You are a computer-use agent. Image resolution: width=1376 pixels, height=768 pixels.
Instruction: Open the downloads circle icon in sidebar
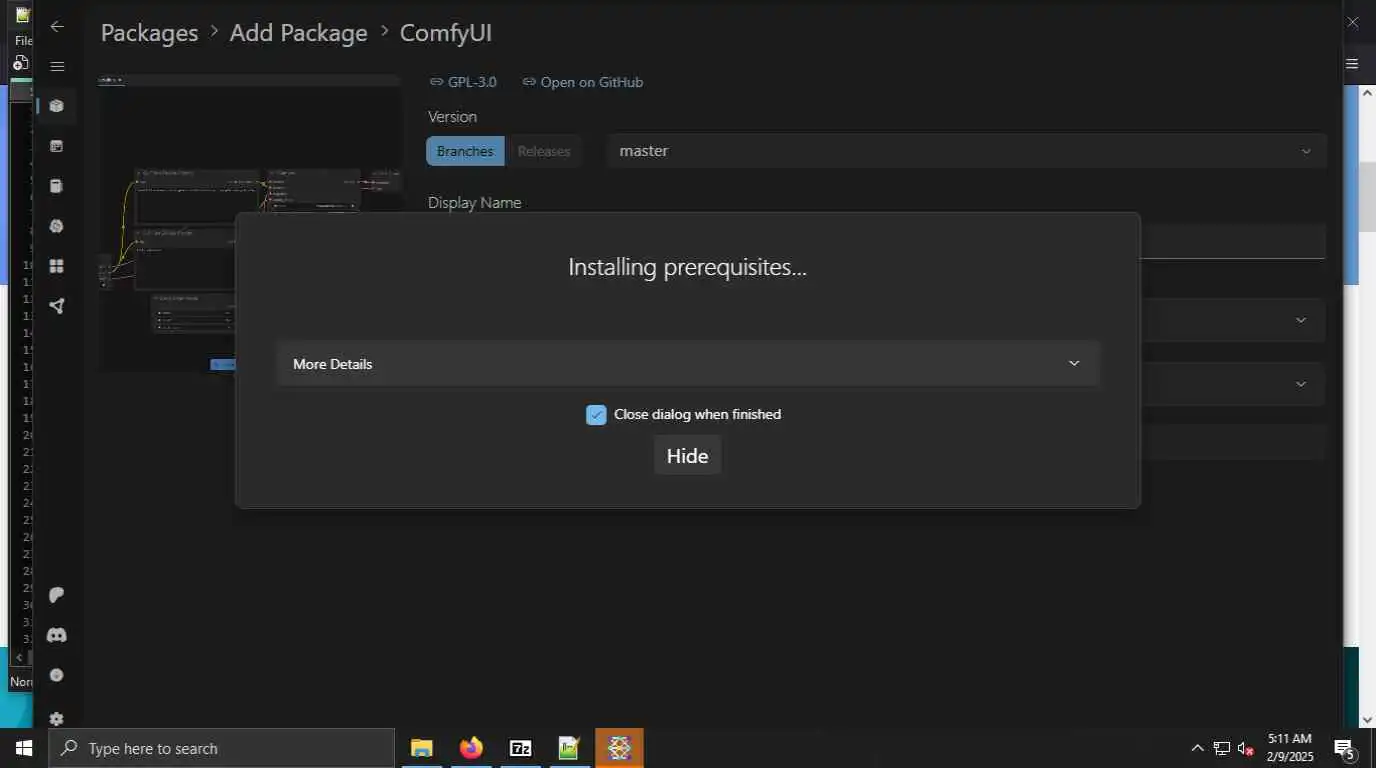[57, 675]
